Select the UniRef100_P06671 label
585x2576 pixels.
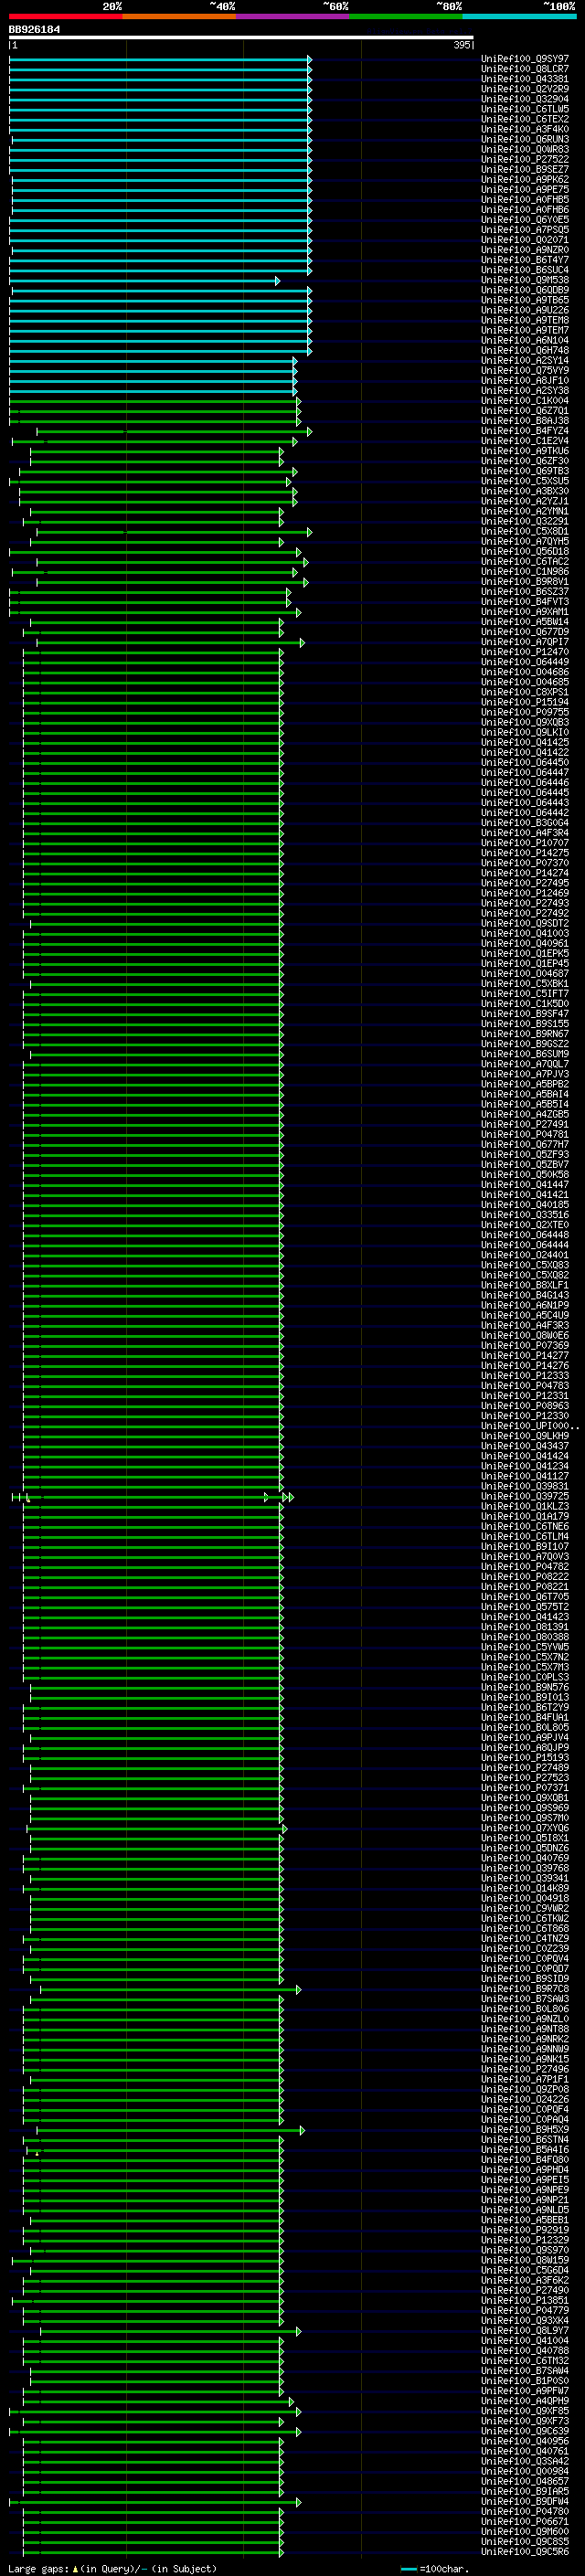pyautogui.click(x=525, y=2521)
